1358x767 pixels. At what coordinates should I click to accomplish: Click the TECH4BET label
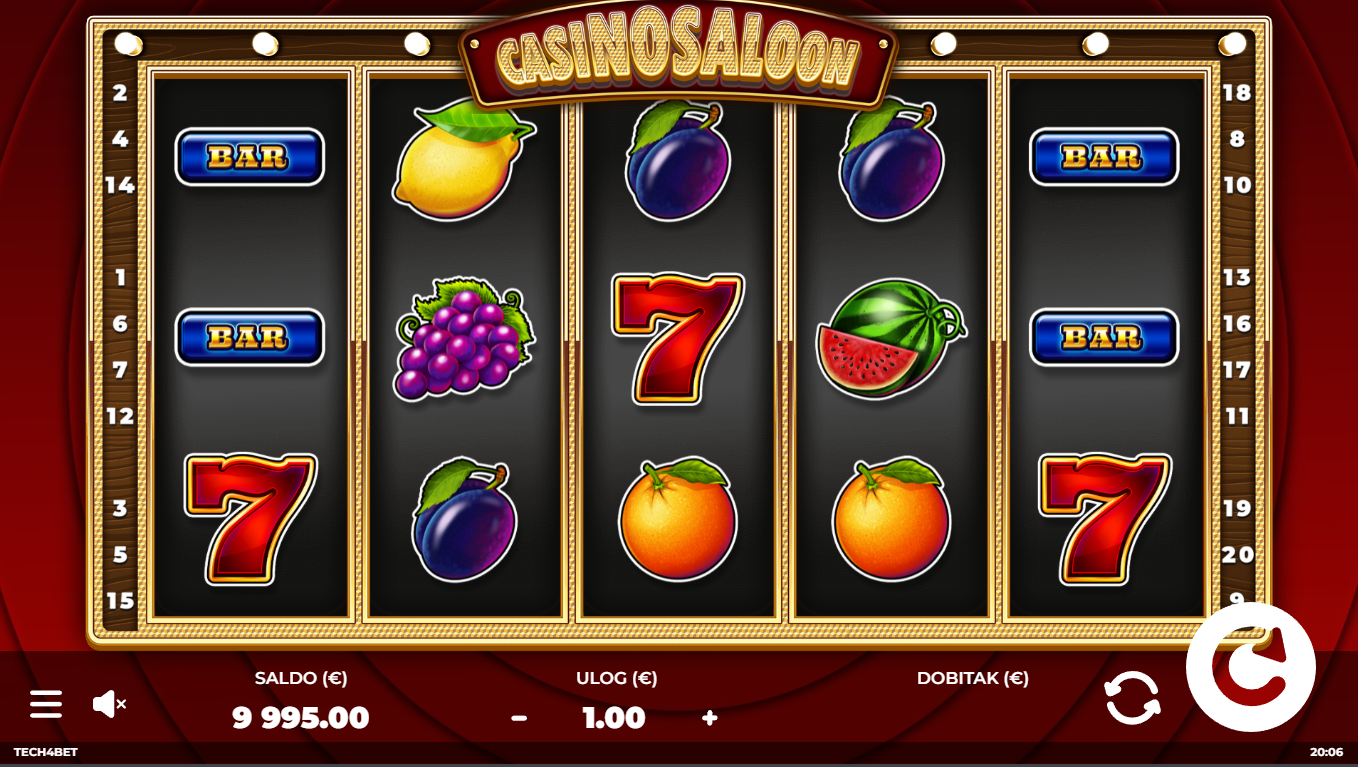tap(46, 752)
